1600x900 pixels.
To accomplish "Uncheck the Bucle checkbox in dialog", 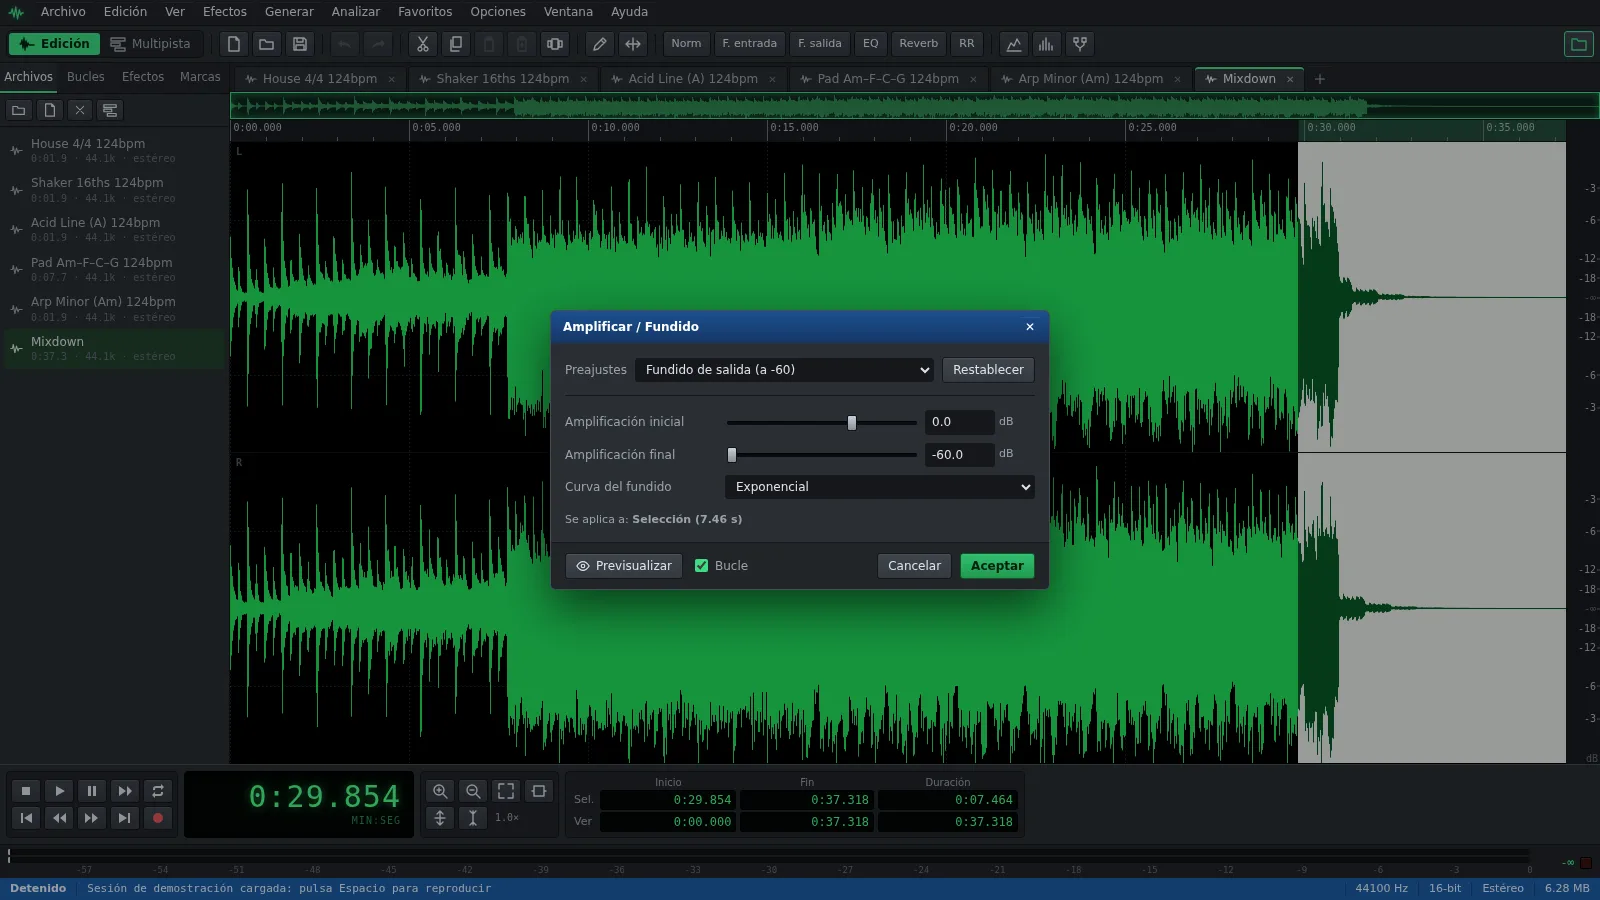I will [x=702, y=566].
